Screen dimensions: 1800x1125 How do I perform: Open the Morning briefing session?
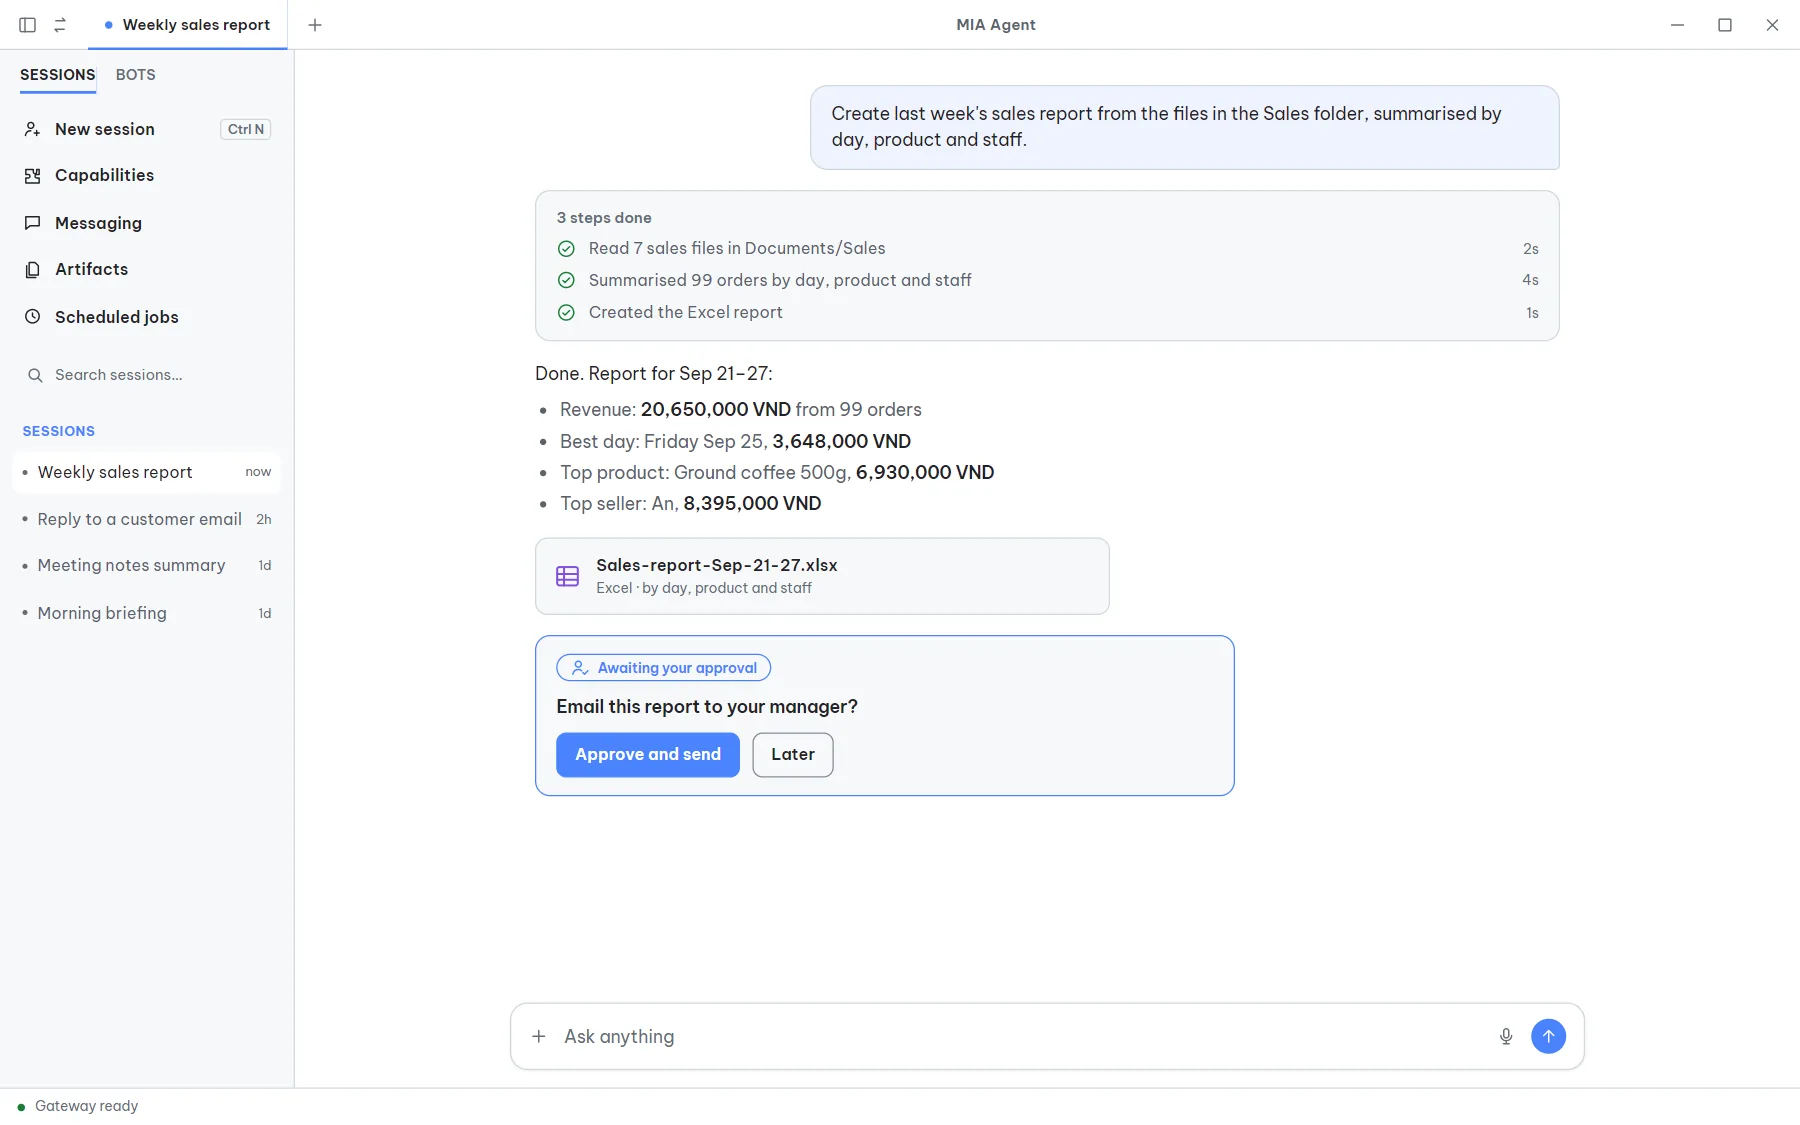(146, 613)
